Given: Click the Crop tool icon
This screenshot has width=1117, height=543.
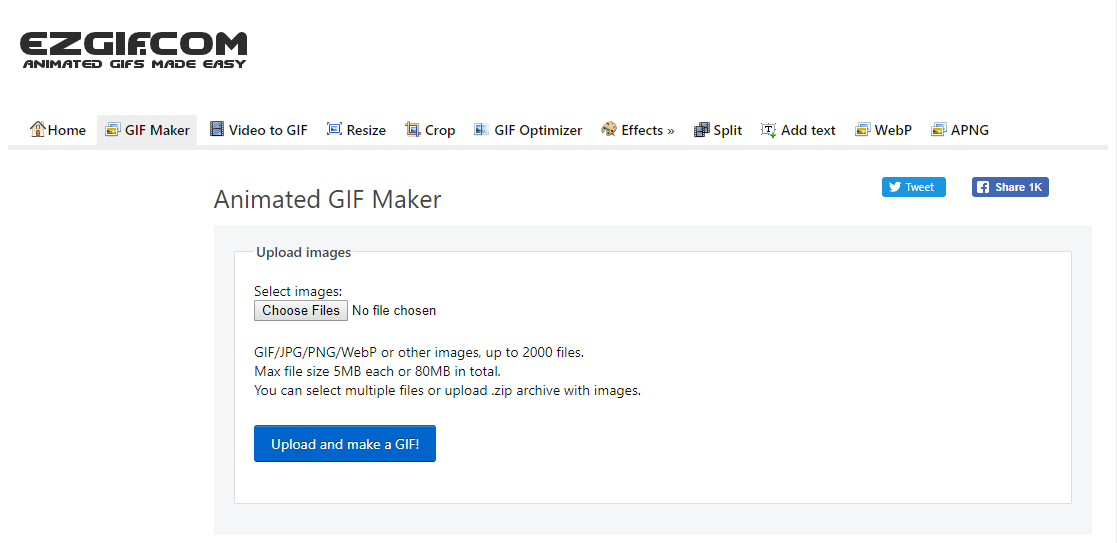Looking at the screenshot, I should click(412, 129).
